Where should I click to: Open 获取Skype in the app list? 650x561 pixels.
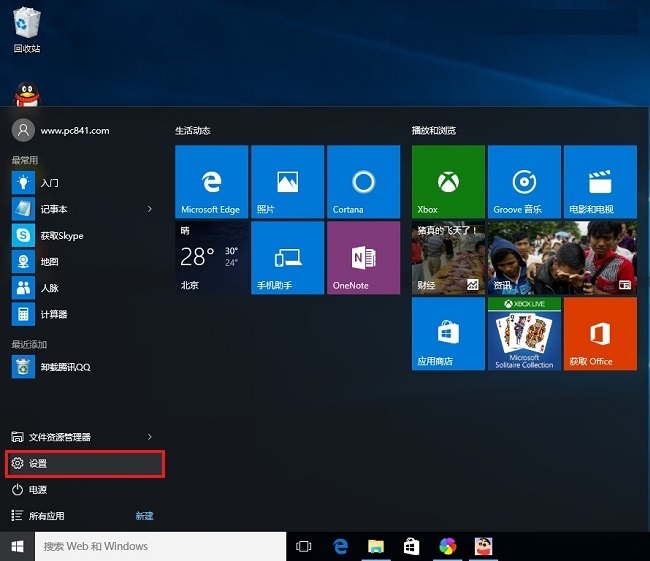click(83, 236)
